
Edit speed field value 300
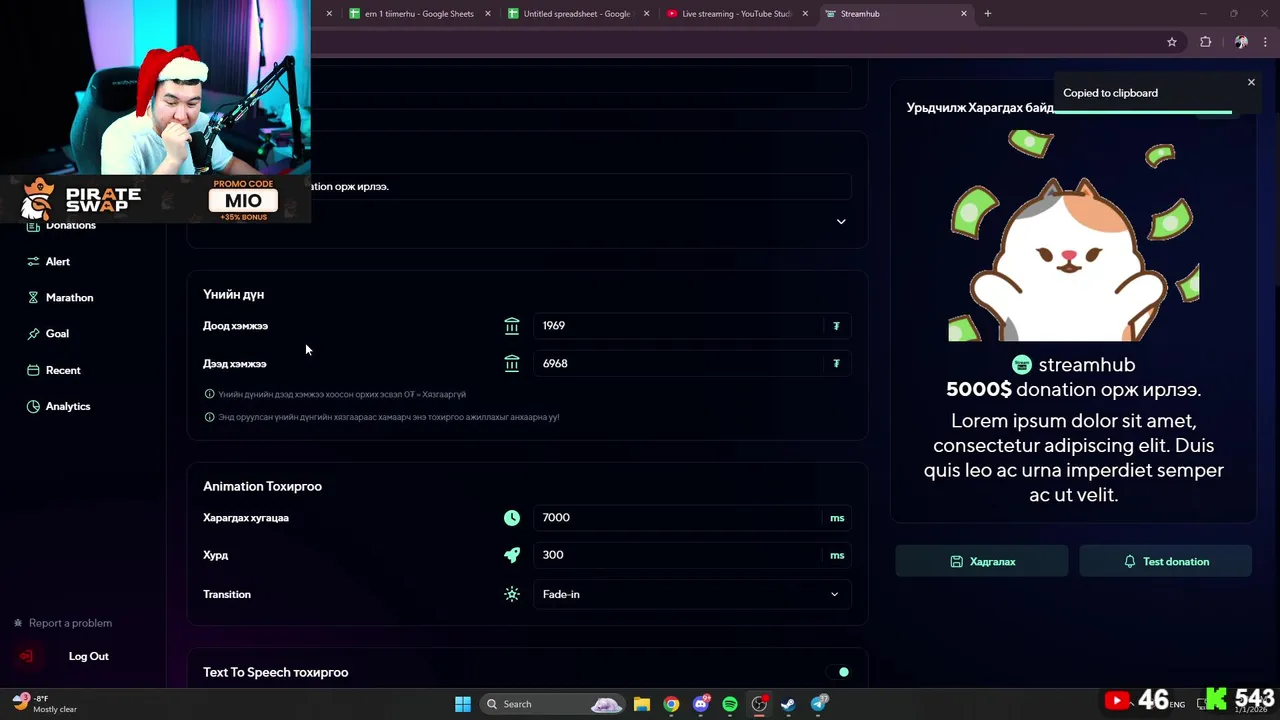pos(691,555)
